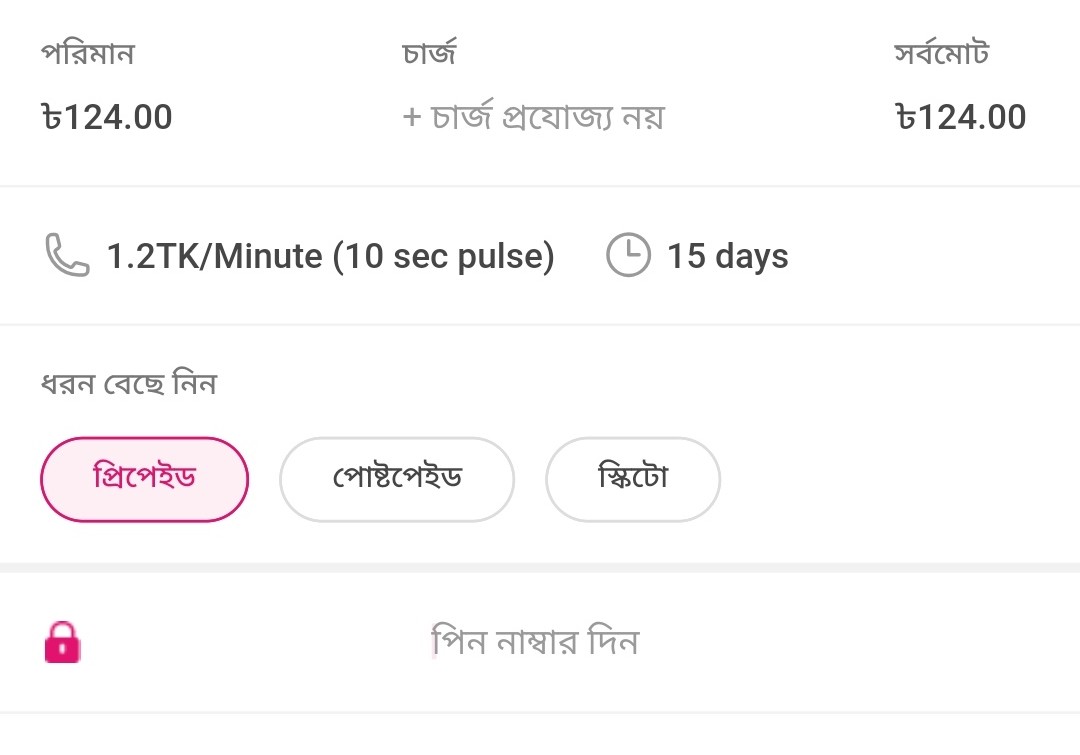Click the plus sign before চার্জ প্রযোজ্য
The image size is (1080, 755).
tap(412, 117)
